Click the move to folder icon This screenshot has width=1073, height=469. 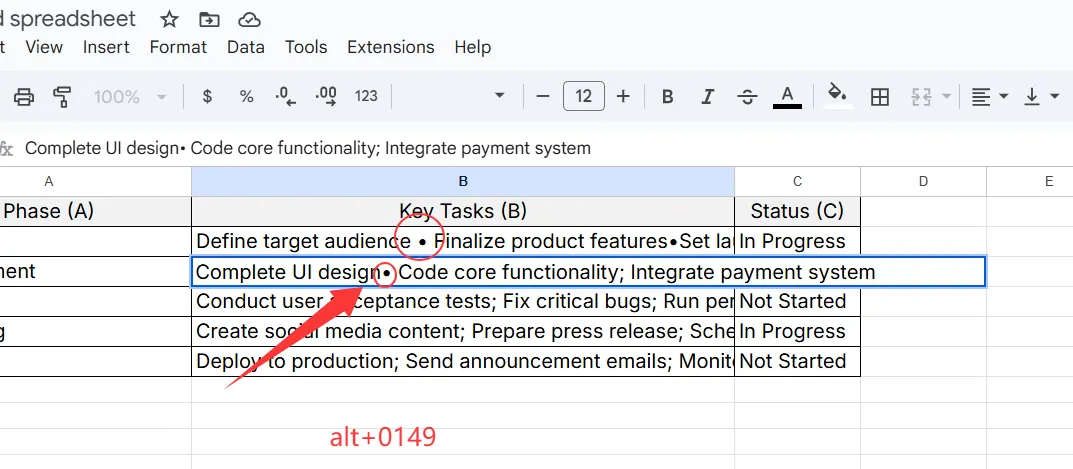tap(209, 19)
